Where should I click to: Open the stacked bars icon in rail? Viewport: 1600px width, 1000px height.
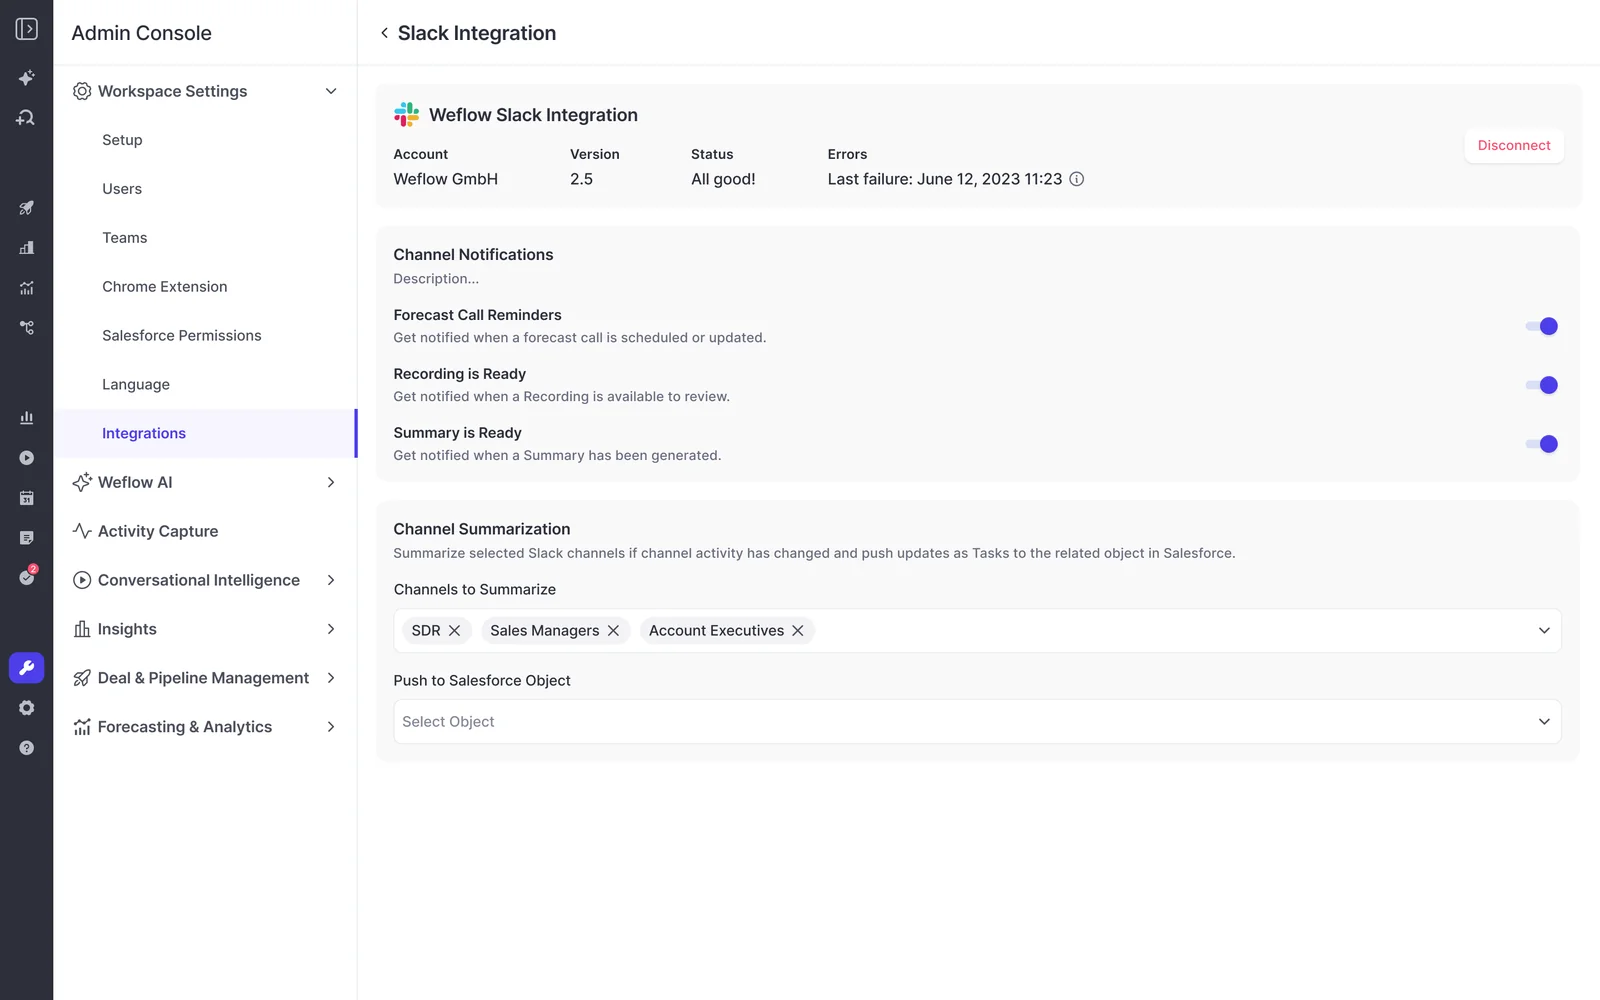click(27, 248)
